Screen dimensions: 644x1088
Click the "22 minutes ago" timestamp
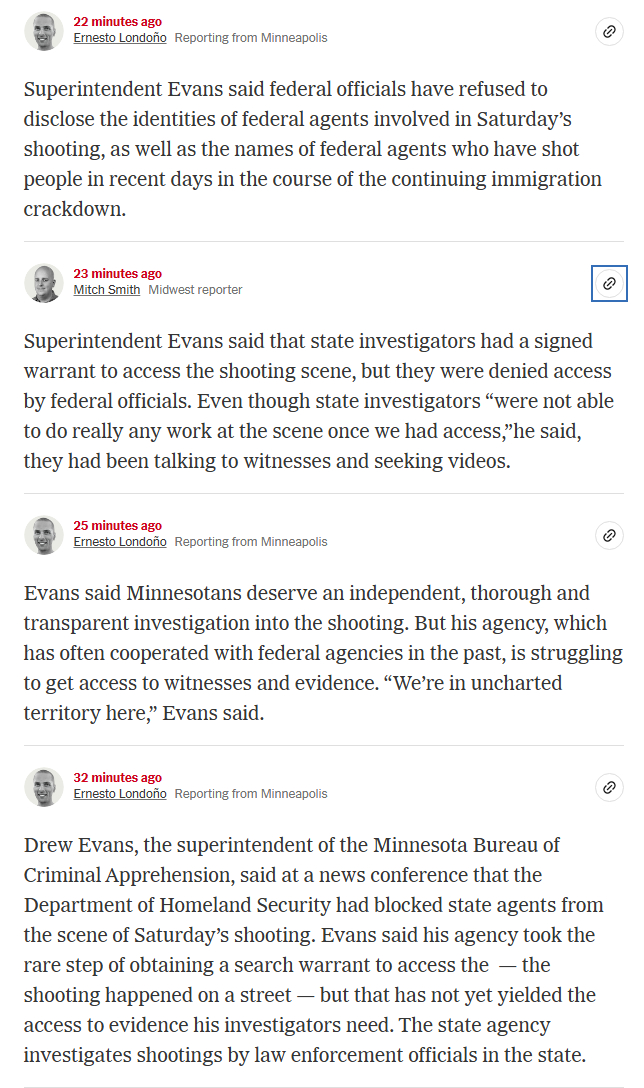tap(117, 22)
